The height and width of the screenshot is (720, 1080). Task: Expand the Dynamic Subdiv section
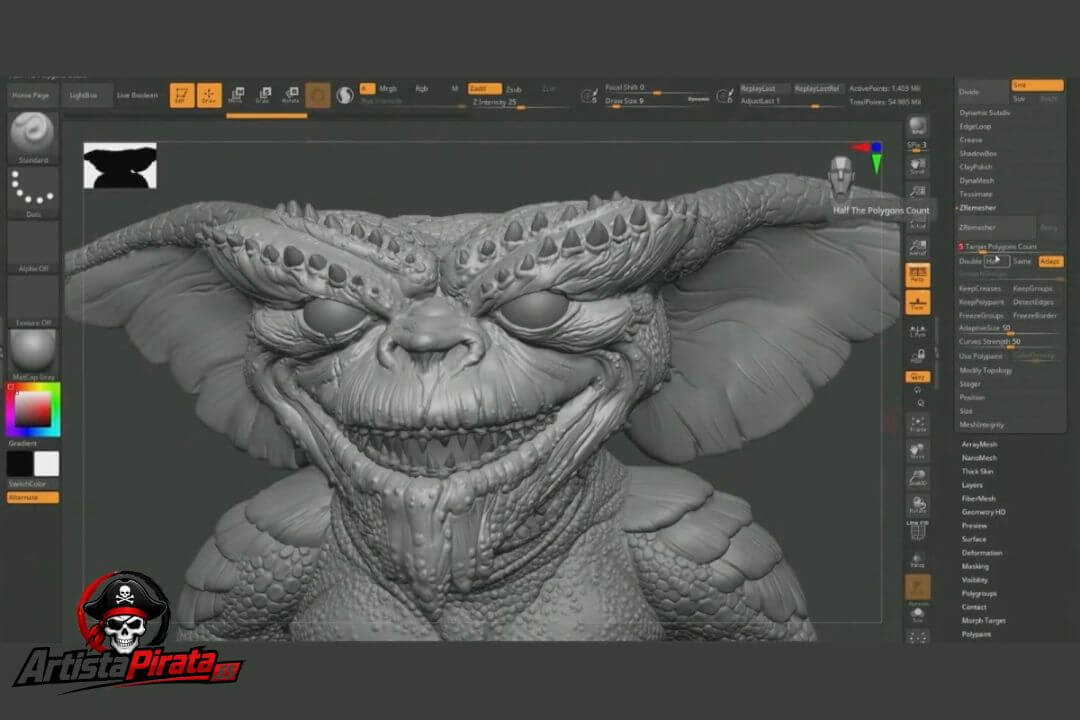985,112
